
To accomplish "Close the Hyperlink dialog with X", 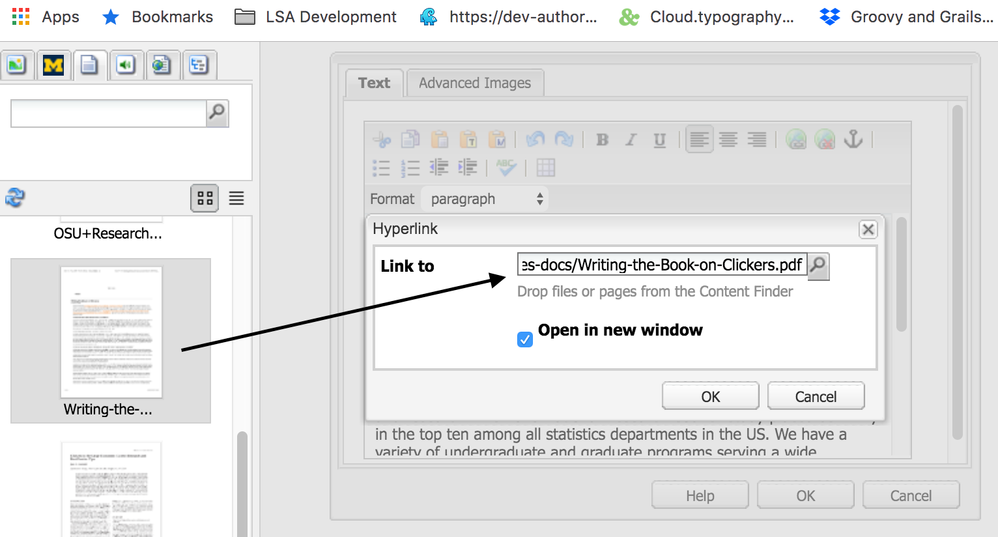I will coord(868,229).
